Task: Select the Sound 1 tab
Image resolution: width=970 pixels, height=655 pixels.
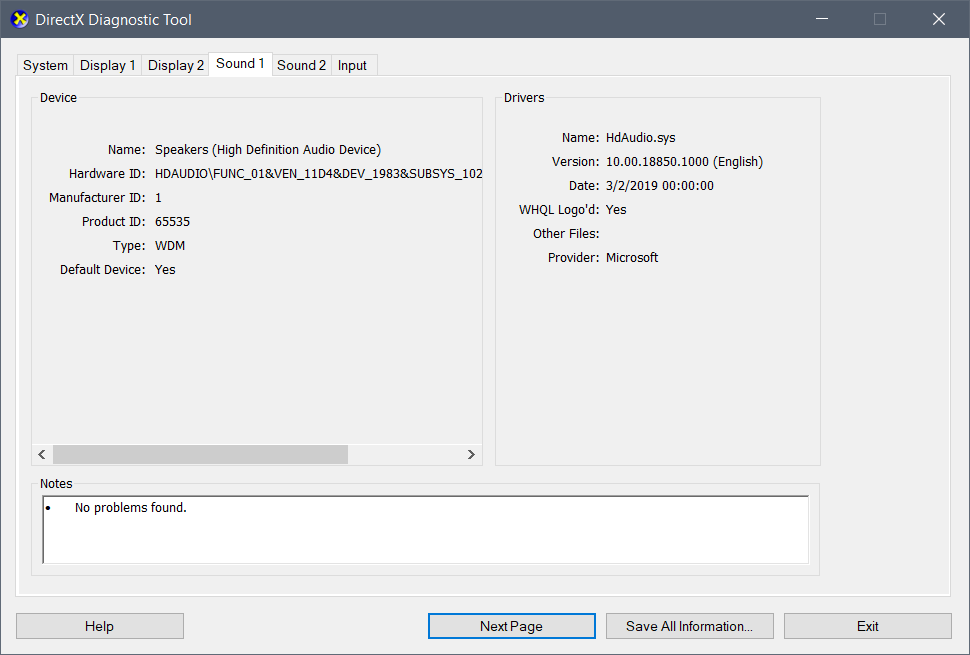Action: [240, 64]
